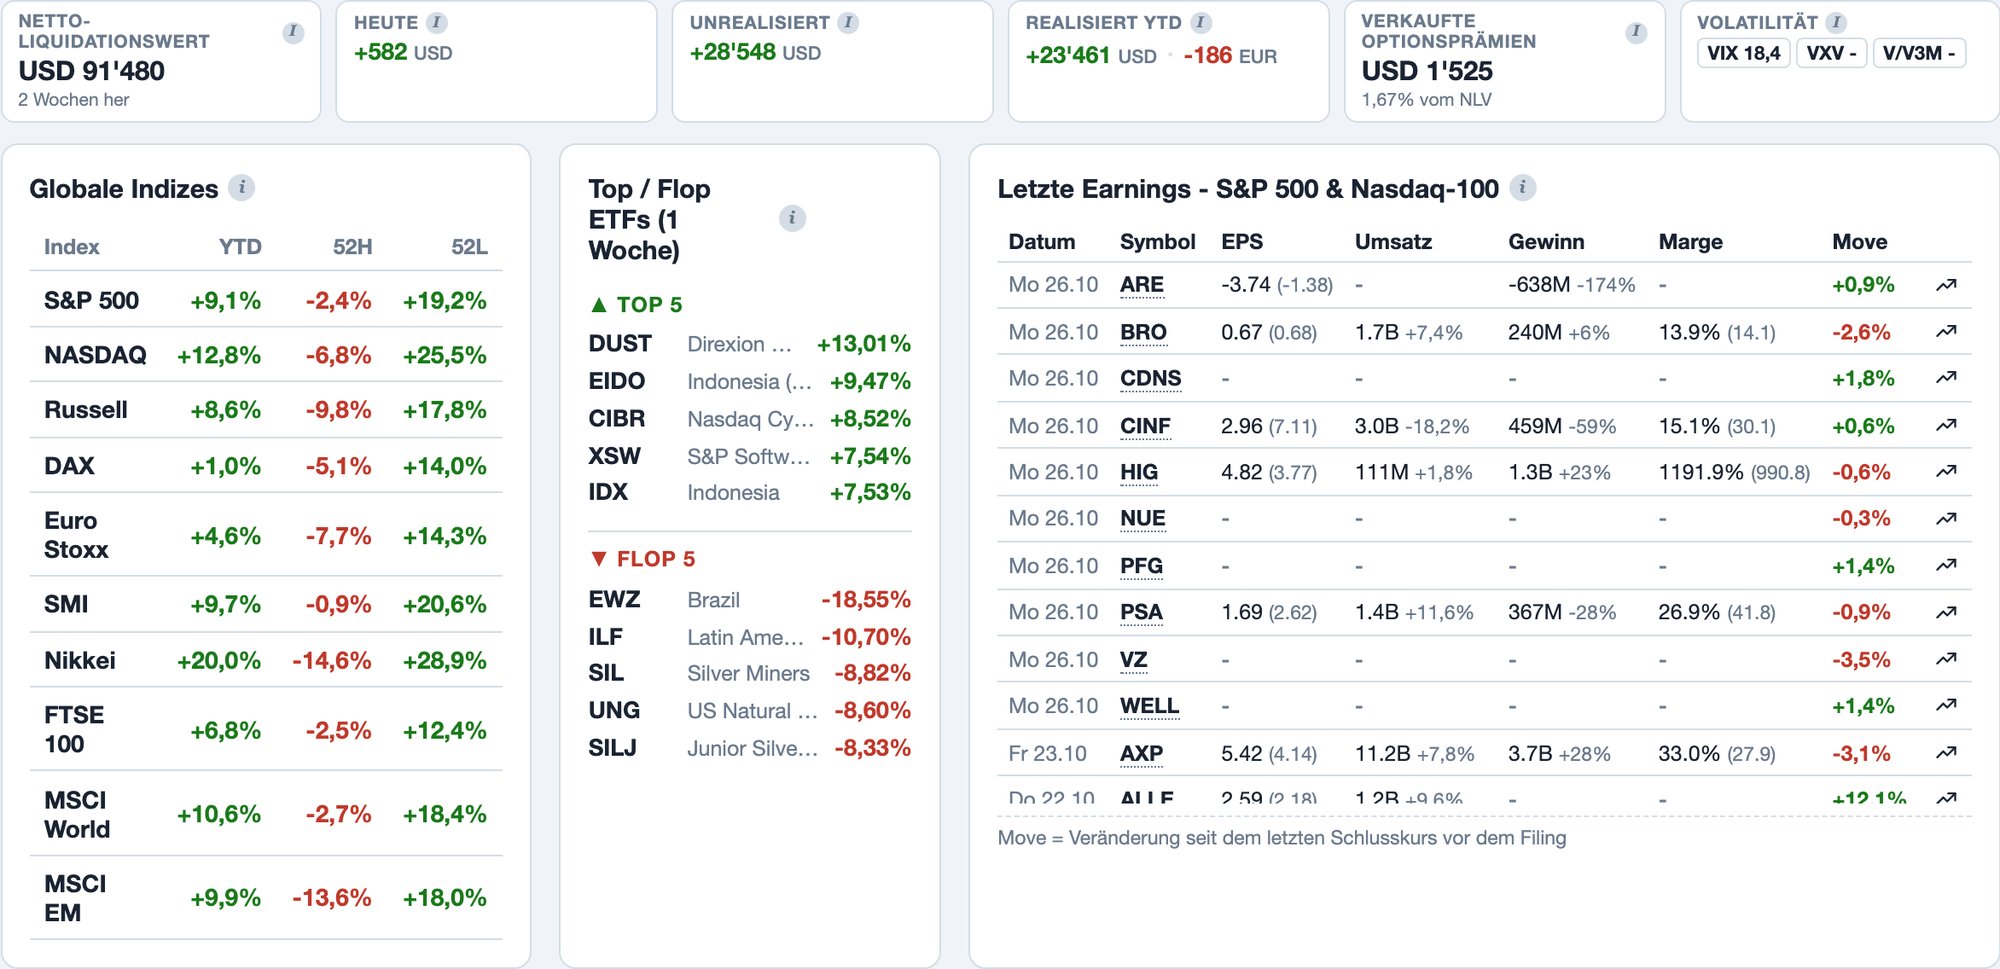Click the MSCI World index name
2000x969 pixels.
click(77, 814)
